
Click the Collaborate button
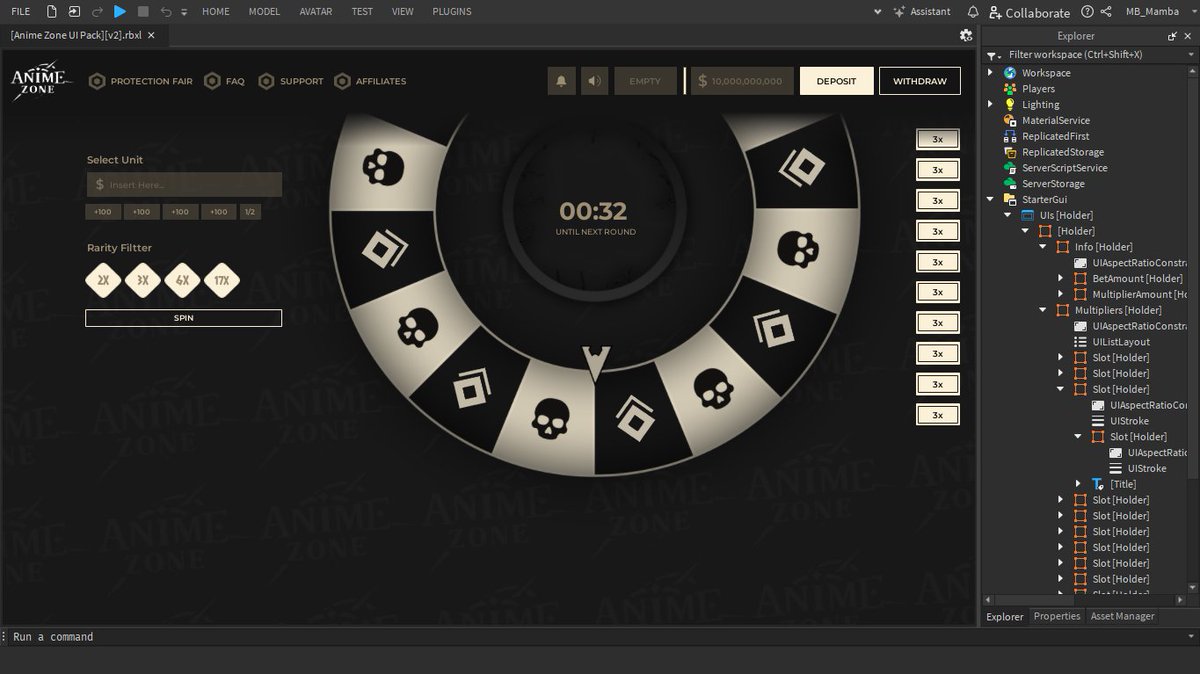1029,12
